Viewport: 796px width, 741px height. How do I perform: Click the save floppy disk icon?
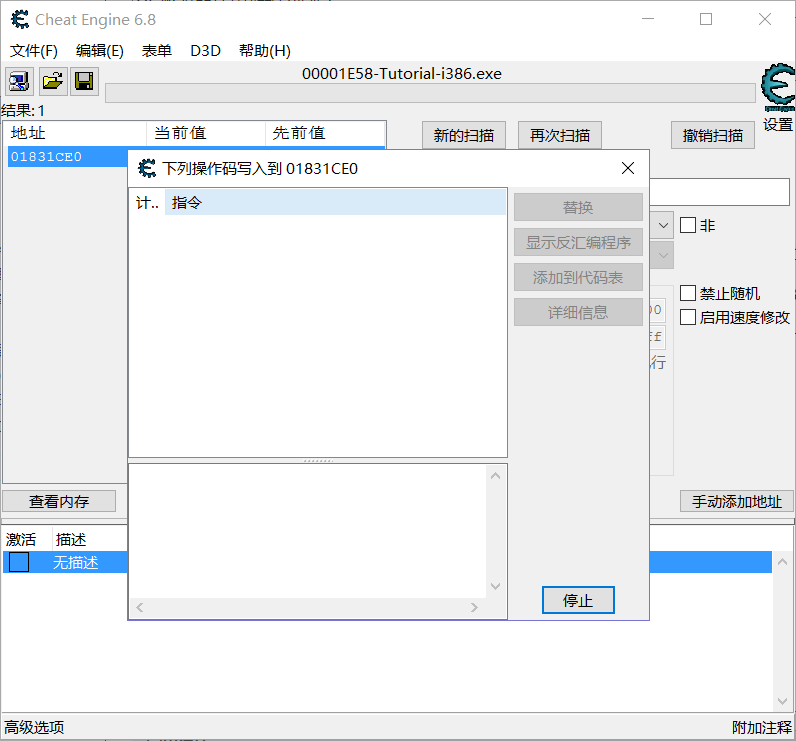pos(84,81)
